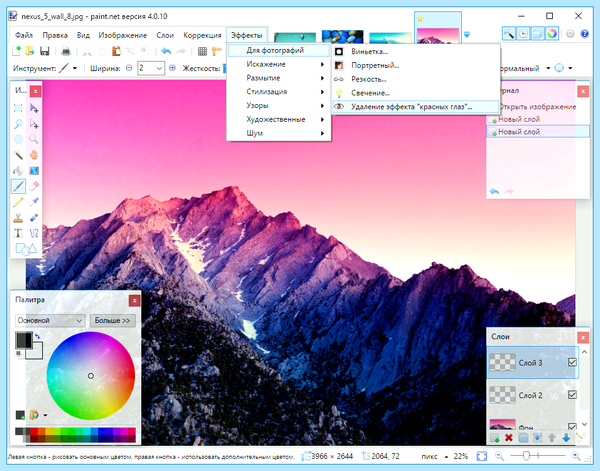Expand the Искажение submenu
This screenshot has width=600, height=471.
tap(279, 64)
